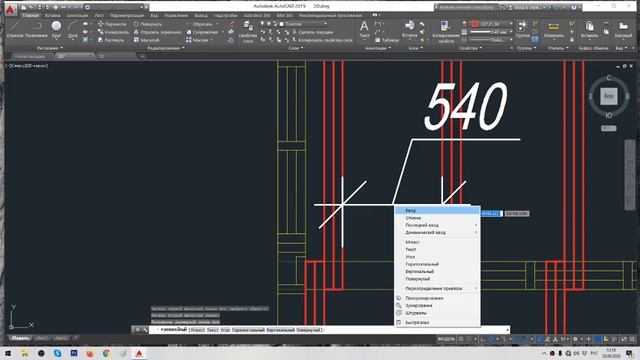Click the Таблица (Table) tool
Viewport: 640px width, 360px height.
point(387,40)
